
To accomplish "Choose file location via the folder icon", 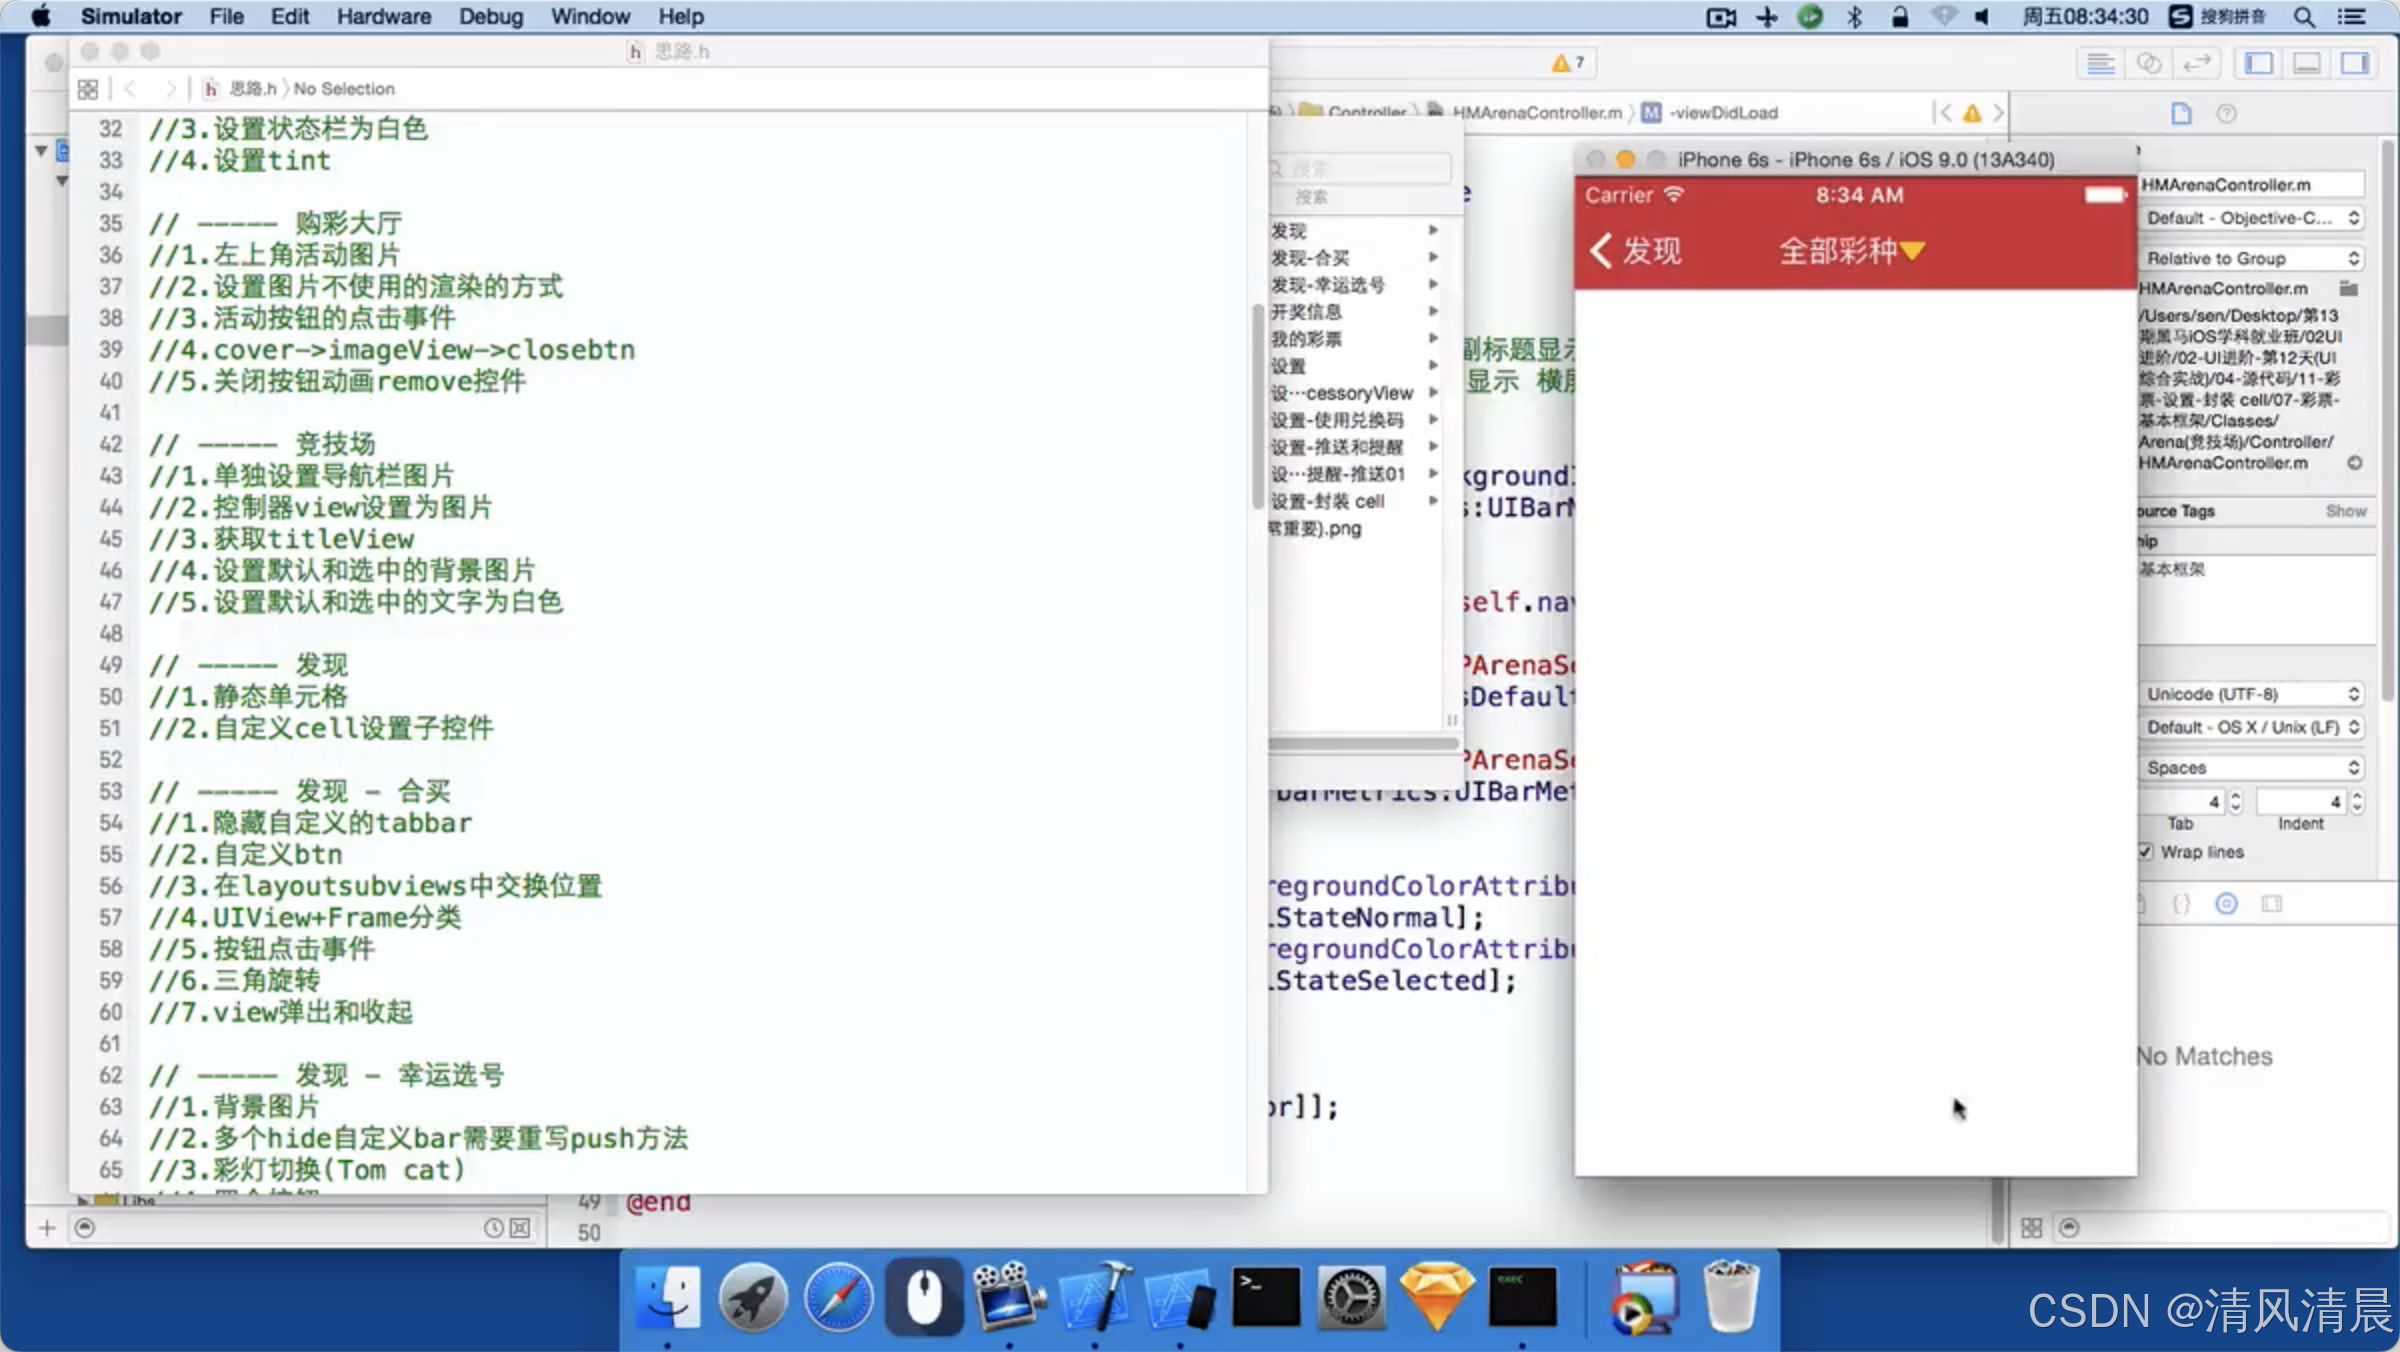I will click(x=2349, y=289).
